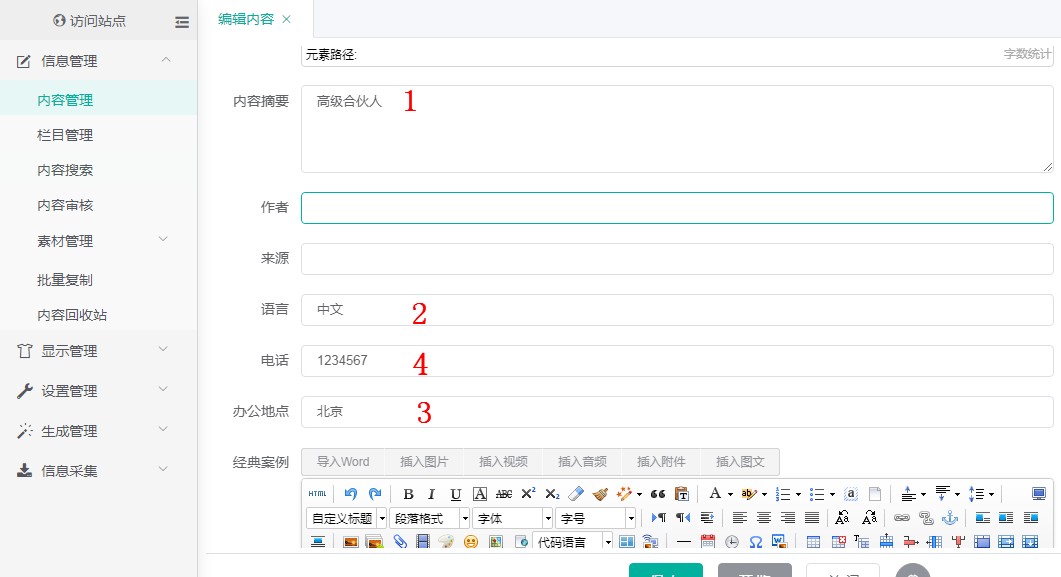
Task: Open the 字体 font family dropdown
Action: pos(513,518)
